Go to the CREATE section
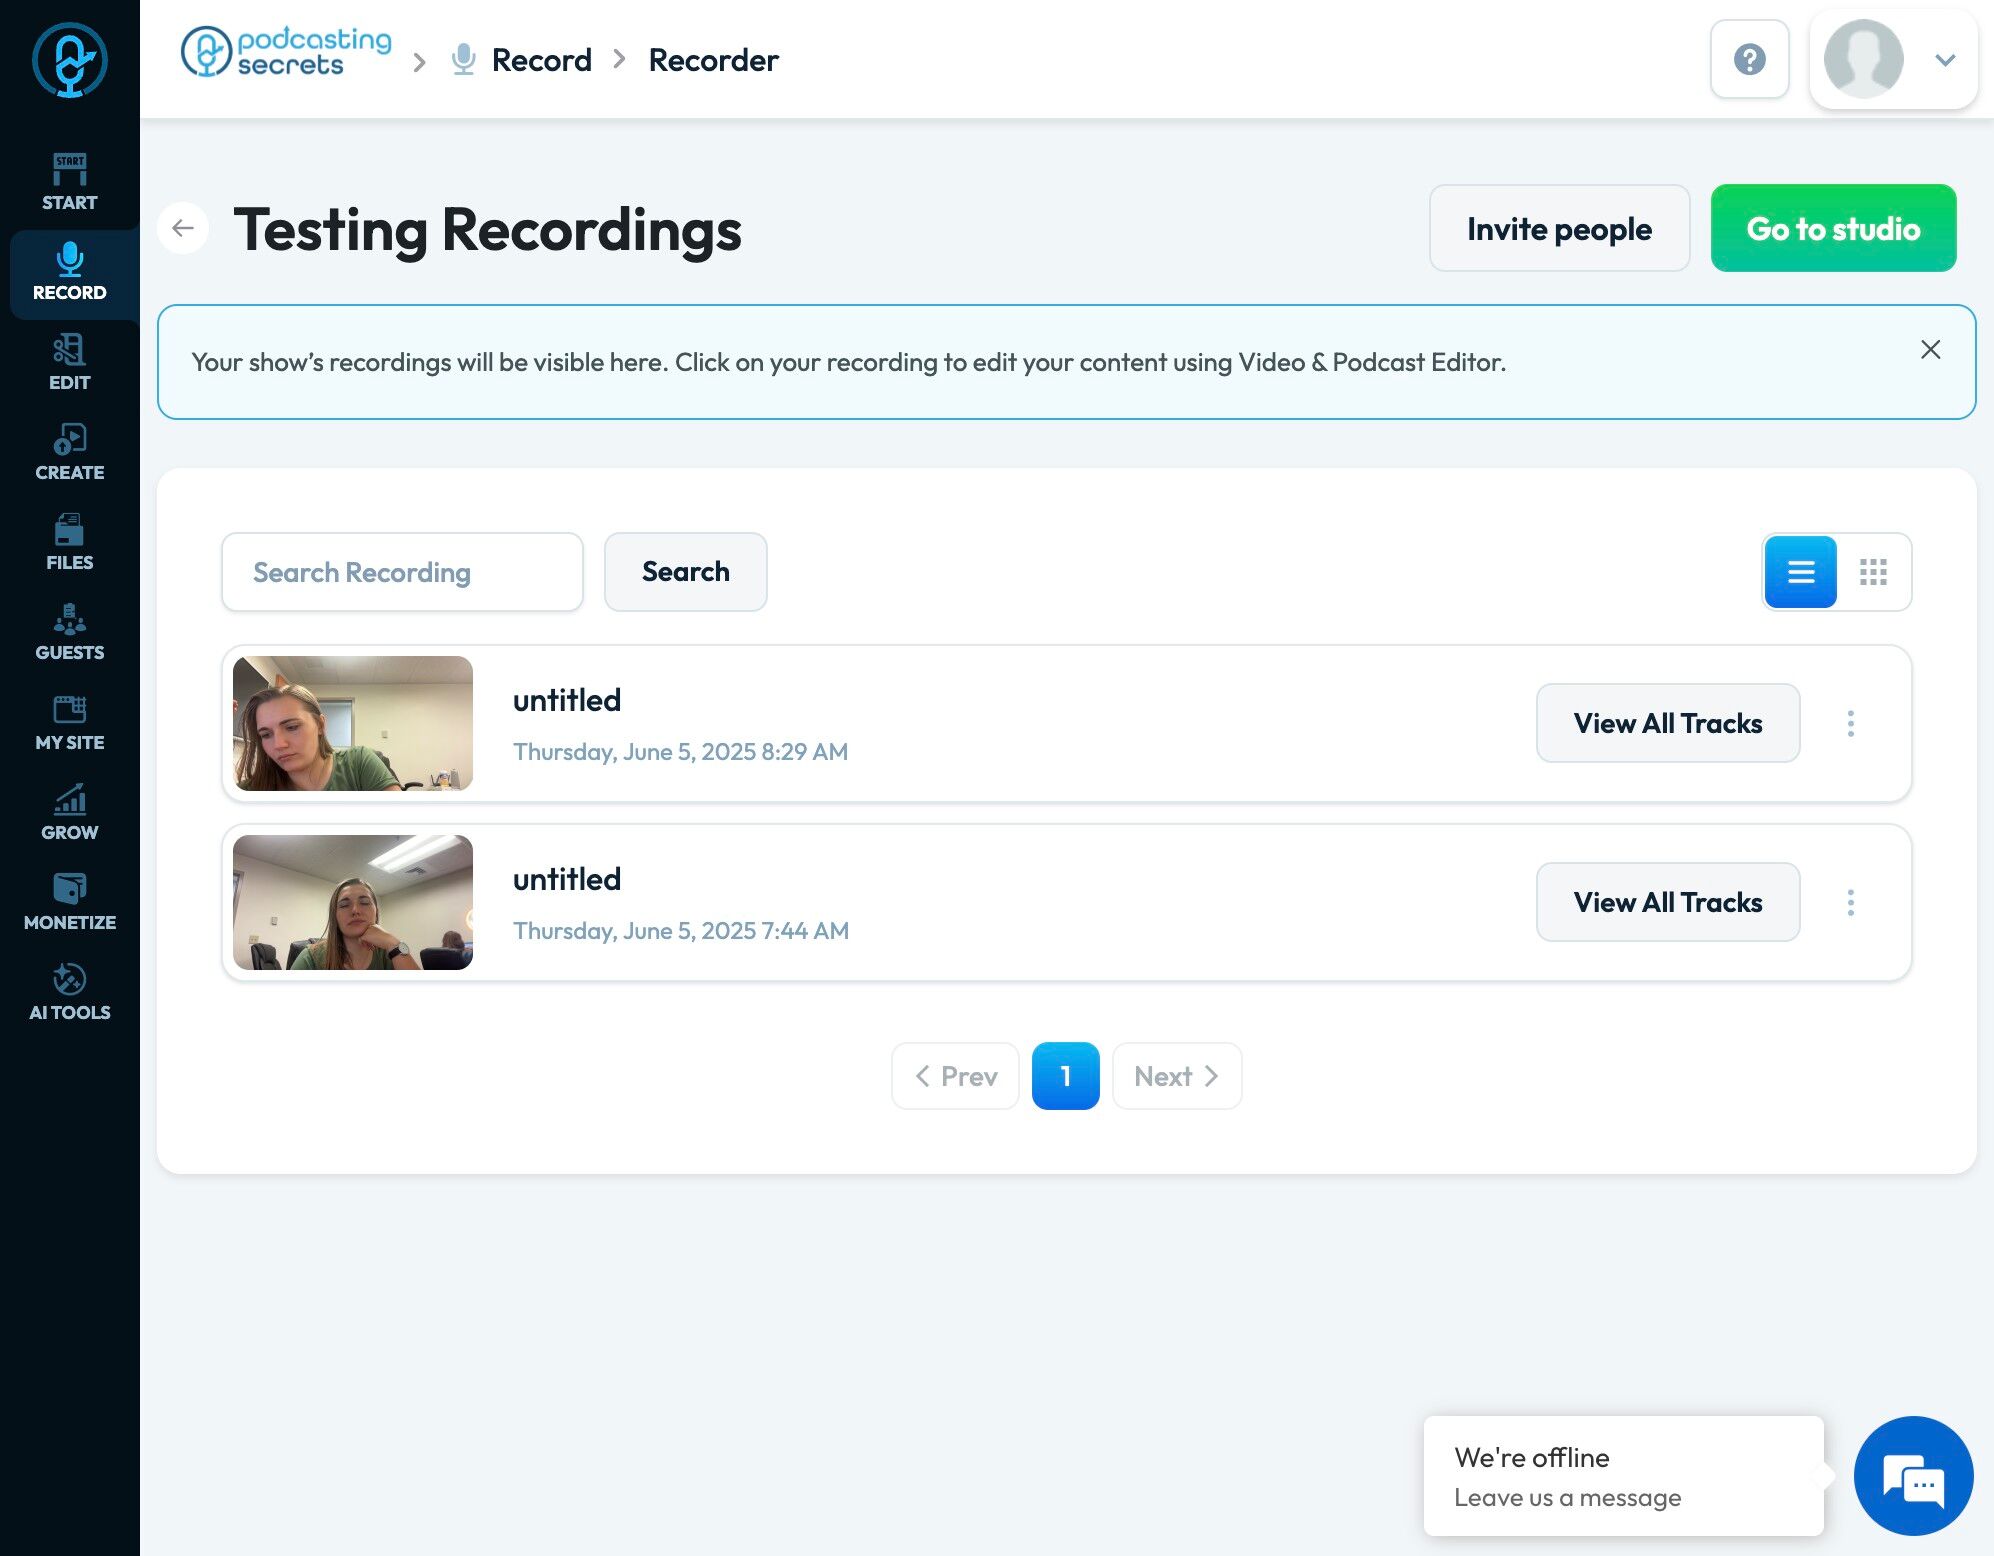 coord(69,452)
